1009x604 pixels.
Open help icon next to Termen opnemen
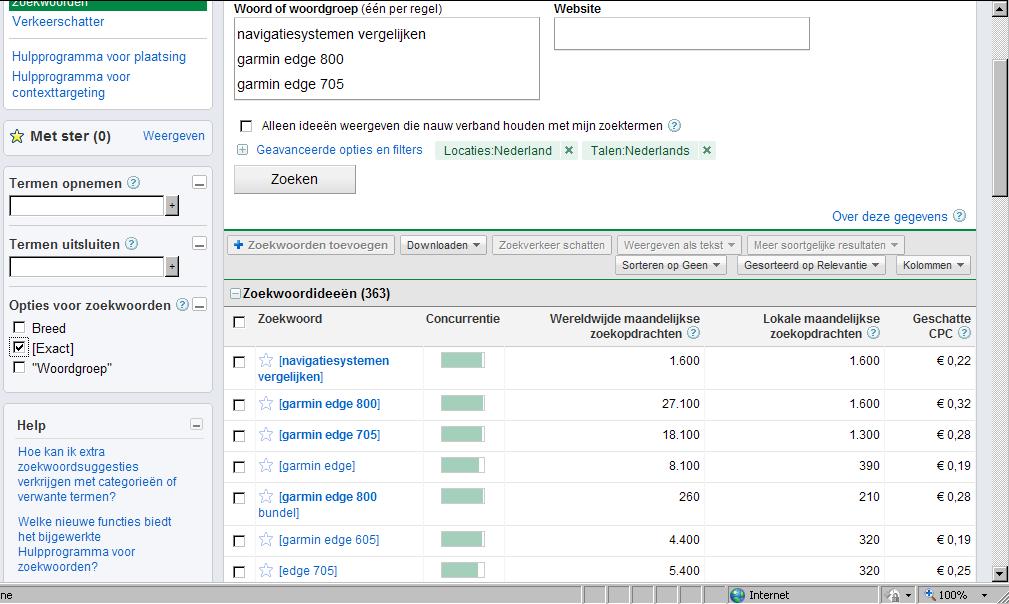[133, 183]
